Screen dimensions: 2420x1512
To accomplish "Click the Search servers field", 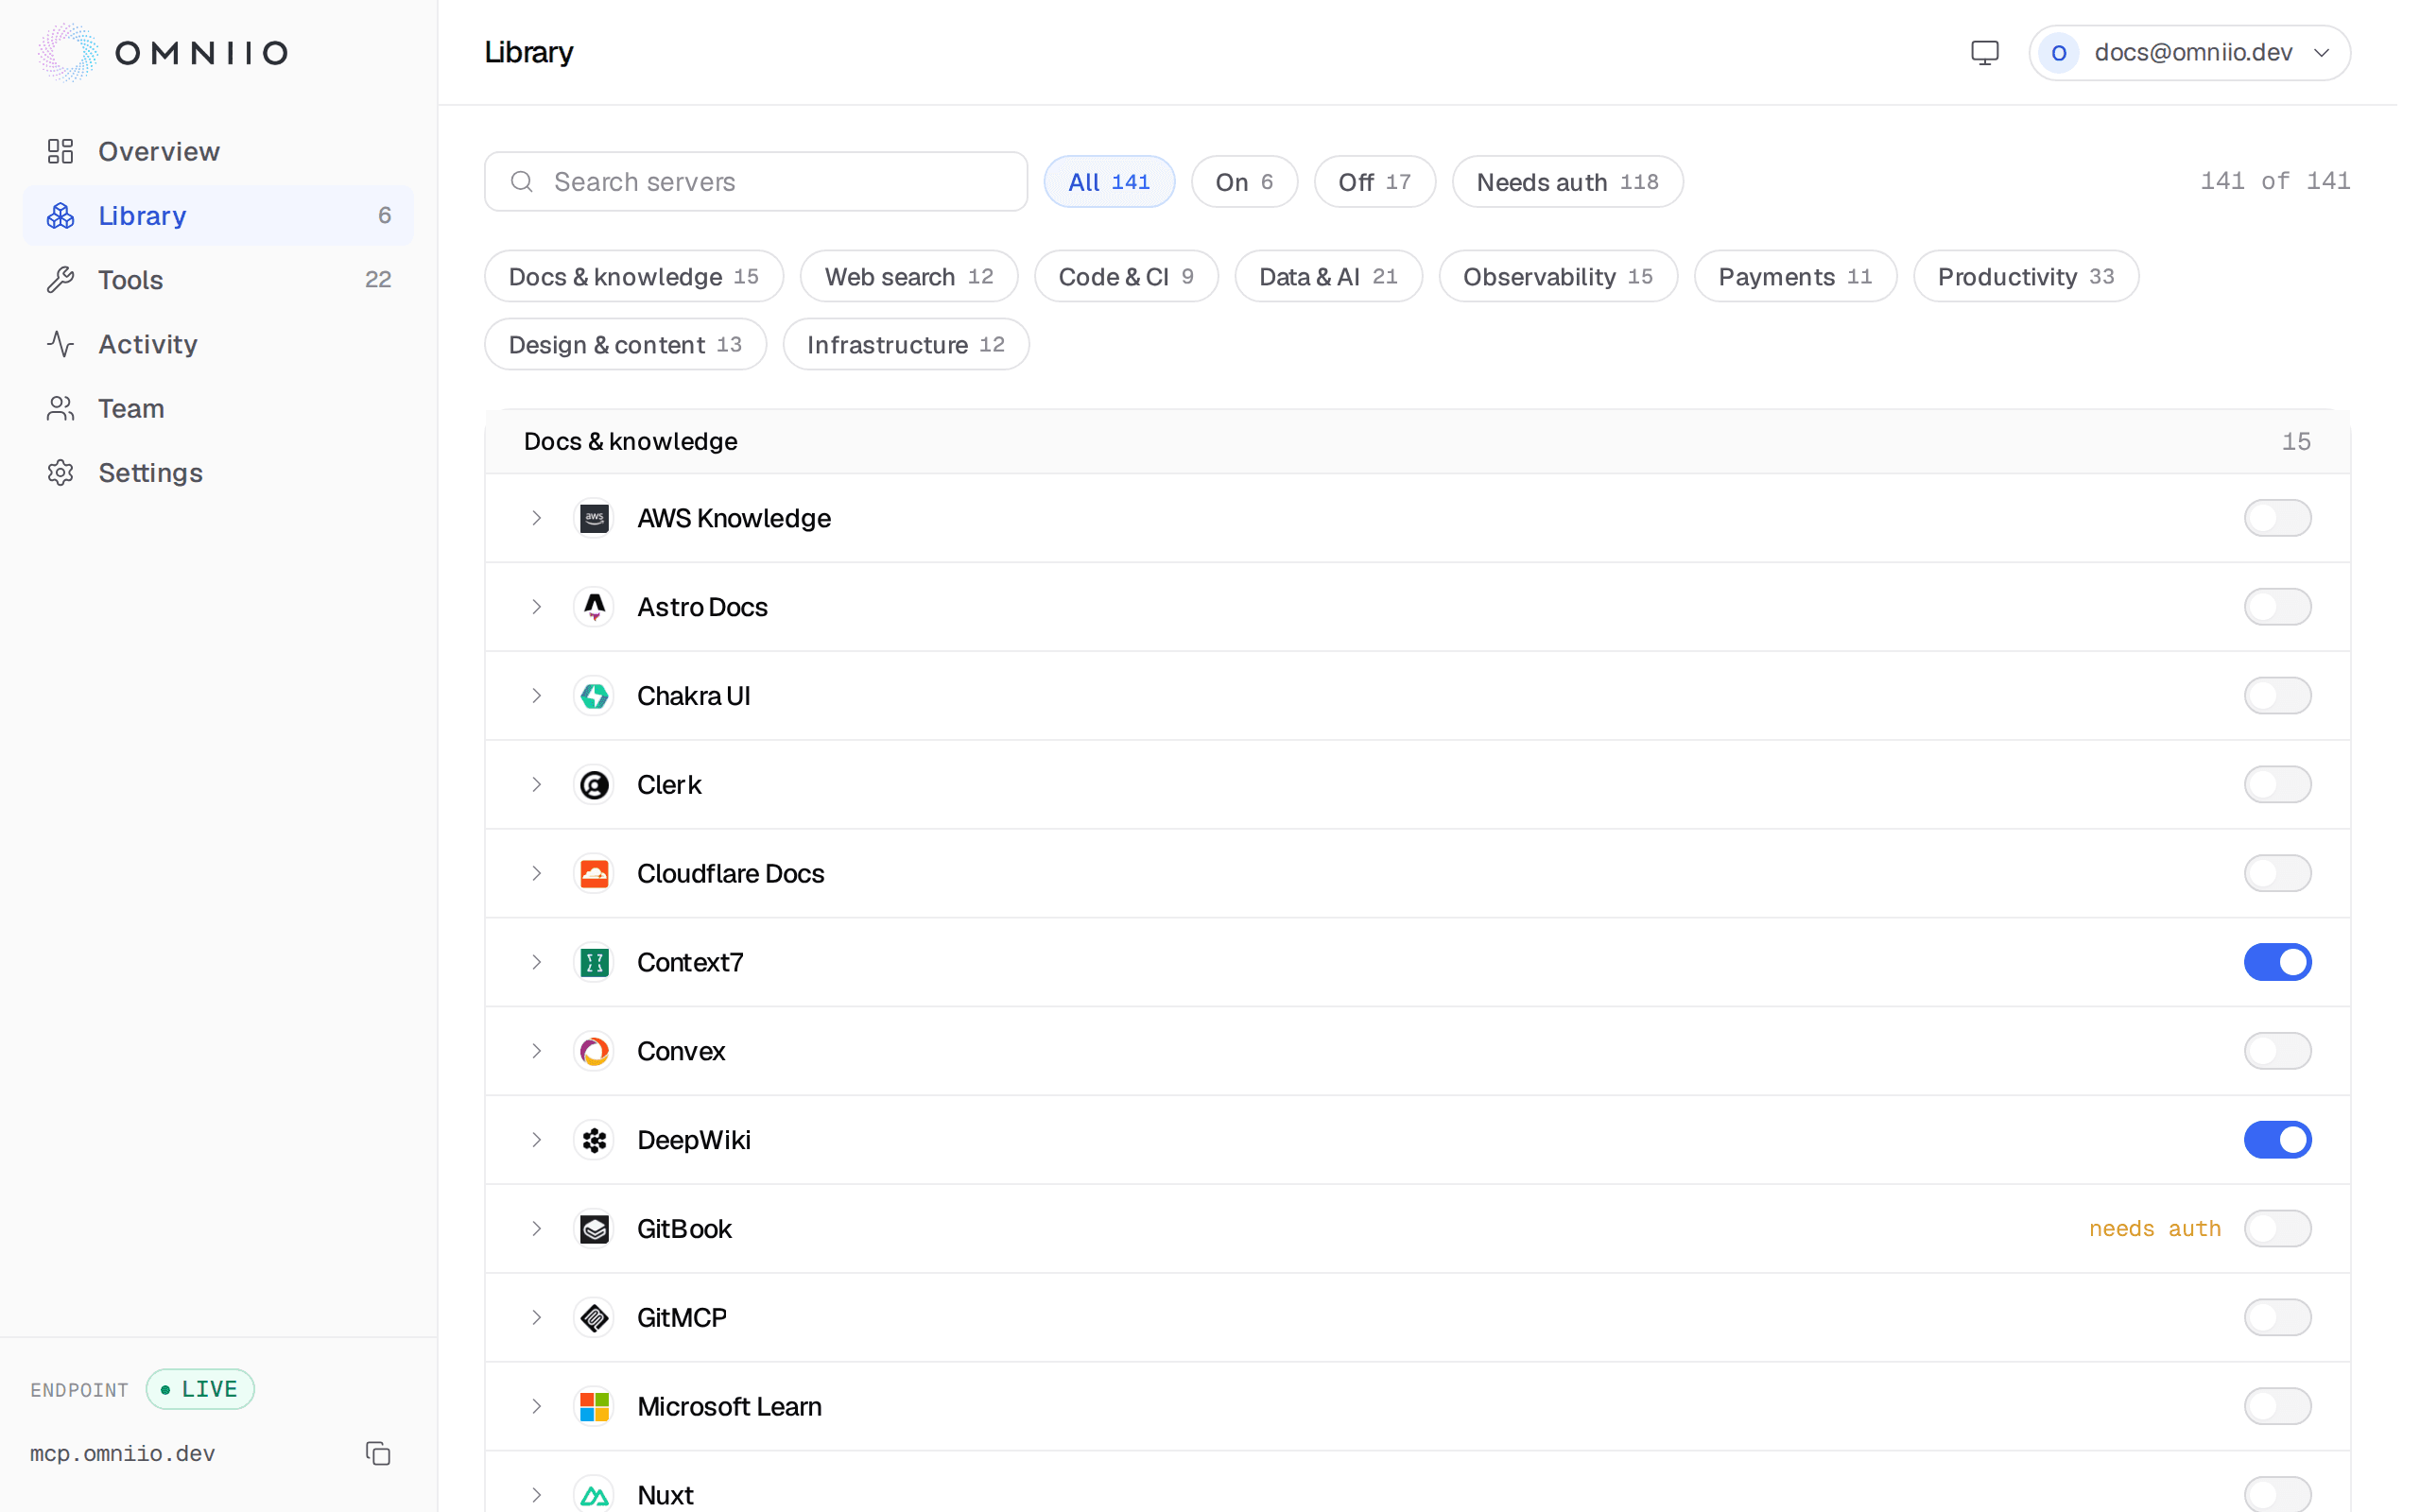I will (x=756, y=181).
